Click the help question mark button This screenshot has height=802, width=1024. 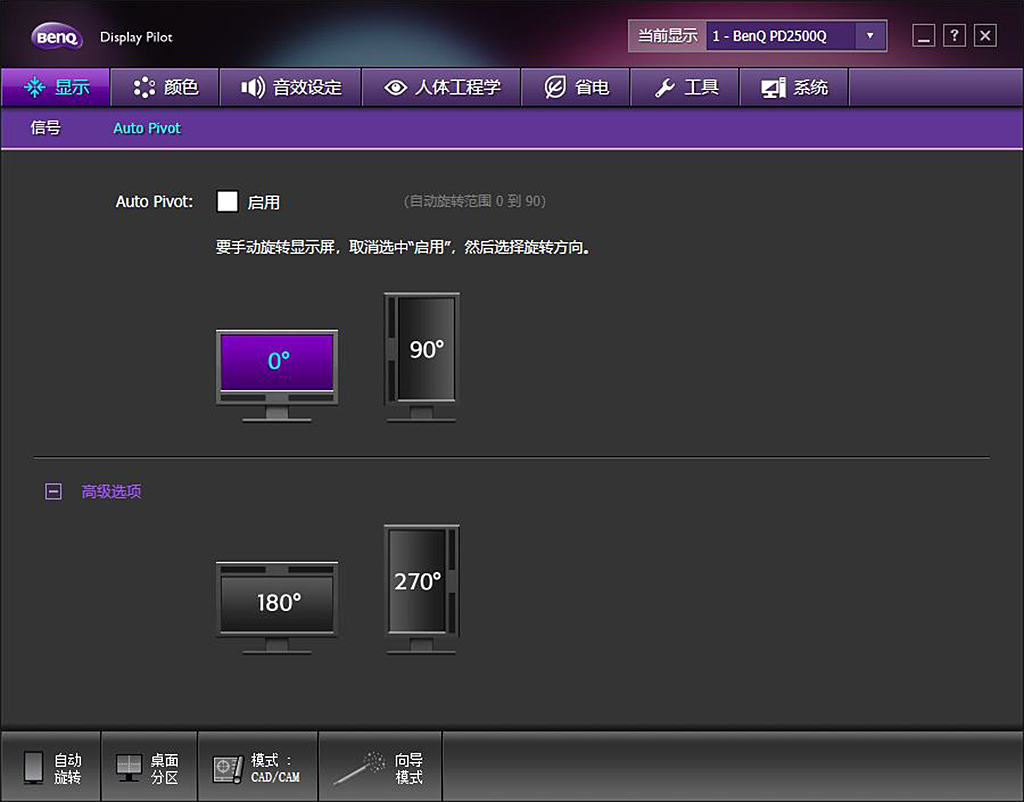954,35
